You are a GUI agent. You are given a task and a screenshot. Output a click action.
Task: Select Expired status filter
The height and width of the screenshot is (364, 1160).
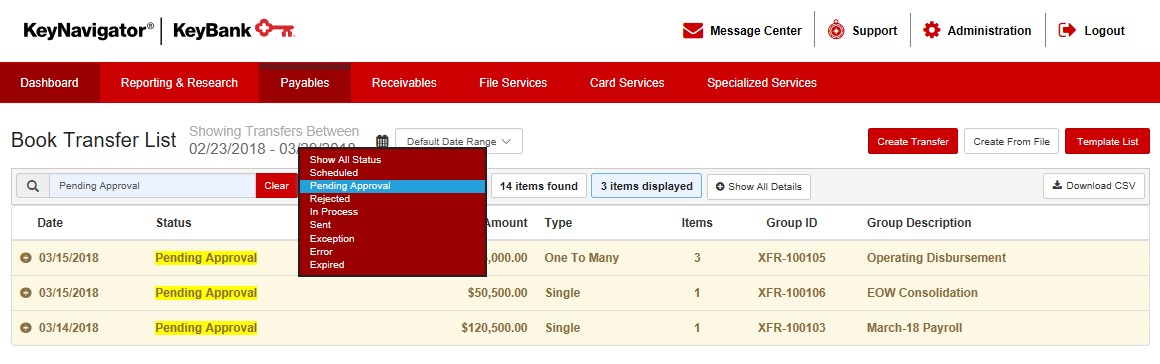point(392,265)
